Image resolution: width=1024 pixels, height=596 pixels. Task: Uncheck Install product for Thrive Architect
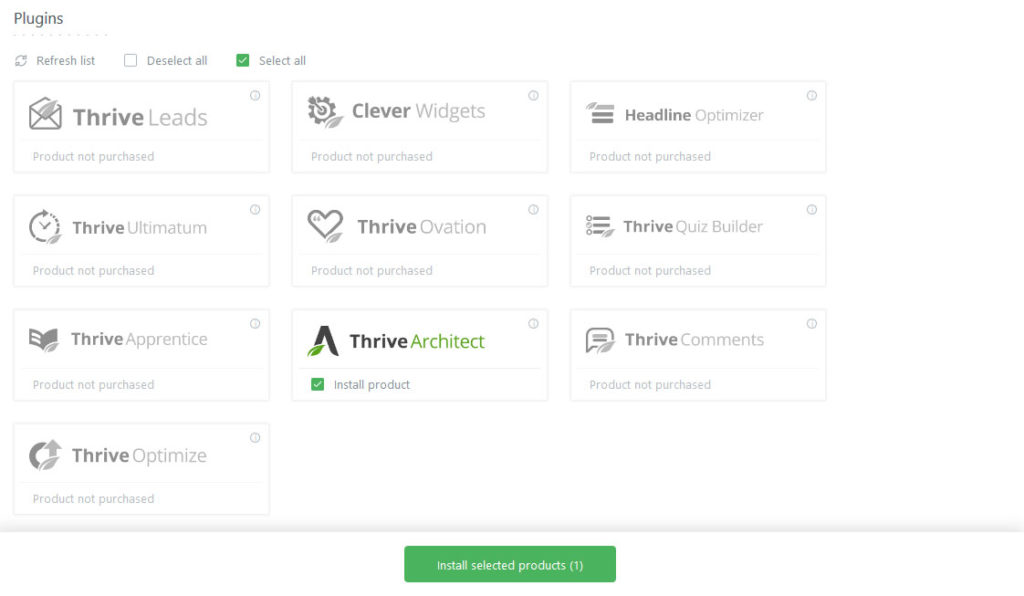(317, 384)
